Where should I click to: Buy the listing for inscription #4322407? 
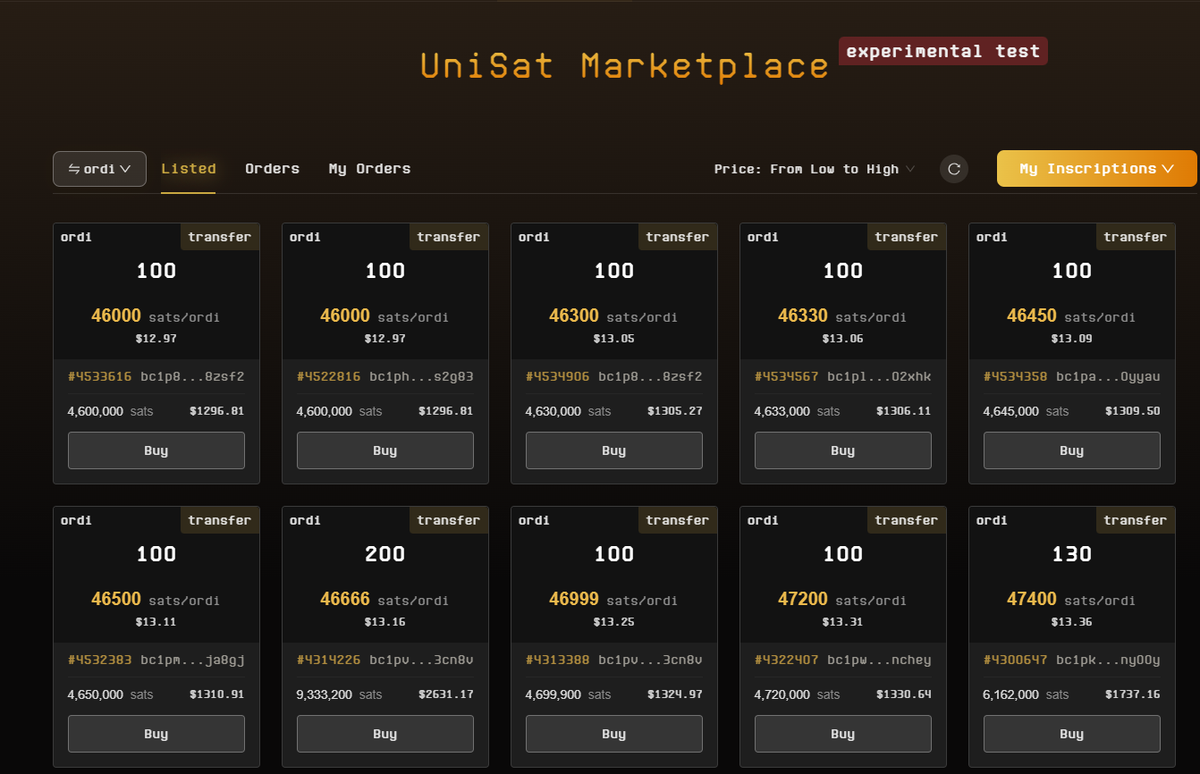843,733
